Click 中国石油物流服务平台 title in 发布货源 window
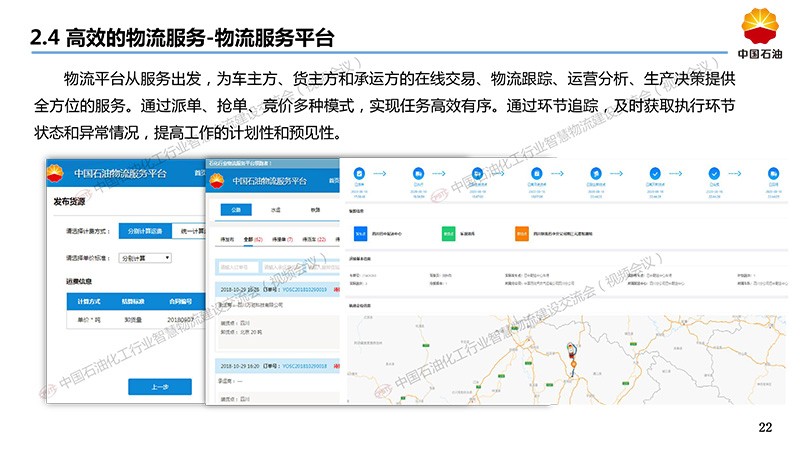800x450 pixels. (120, 173)
